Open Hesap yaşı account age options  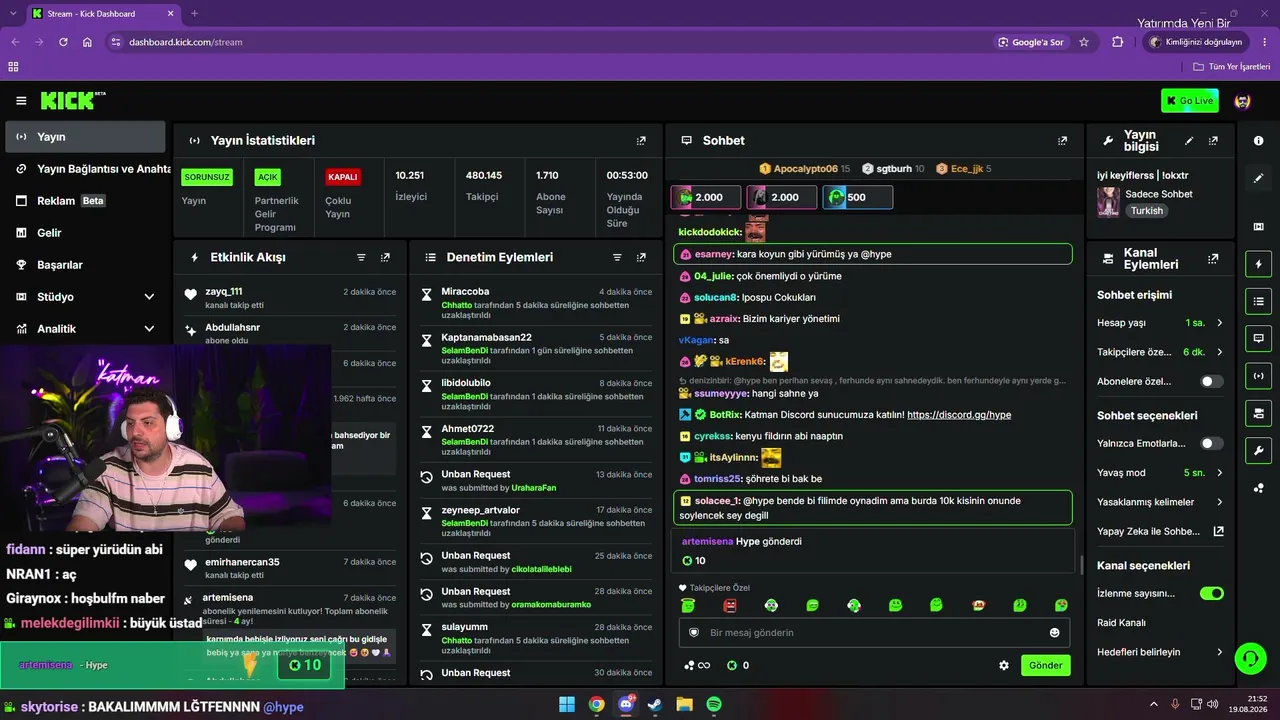pyautogui.click(x=1161, y=323)
